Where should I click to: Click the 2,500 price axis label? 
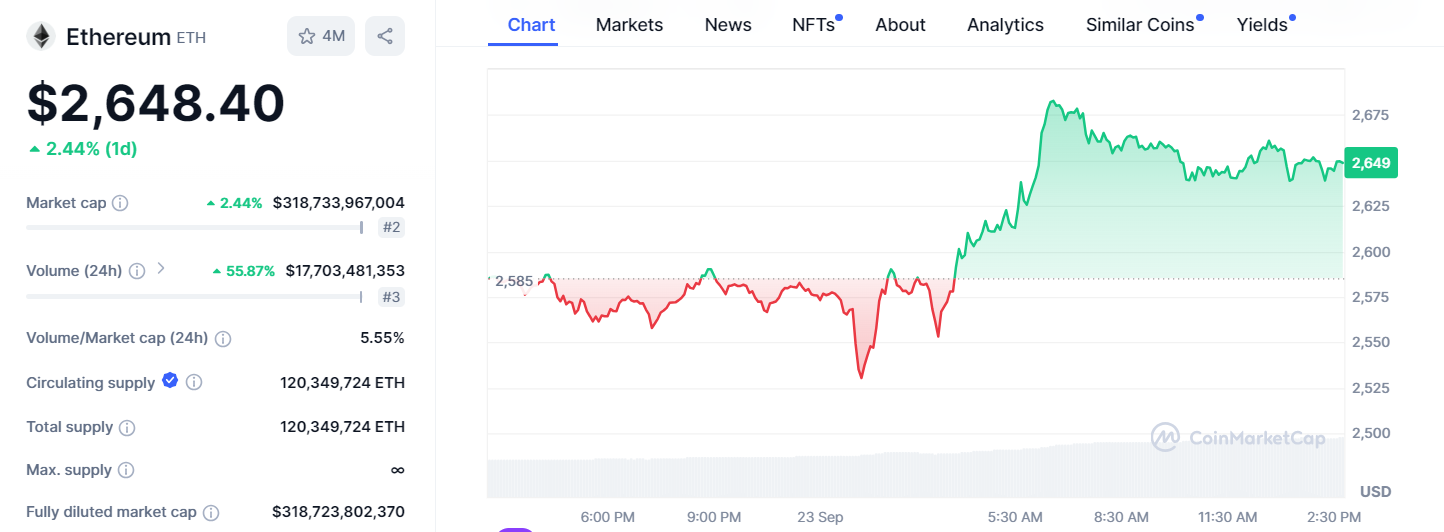1370,433
